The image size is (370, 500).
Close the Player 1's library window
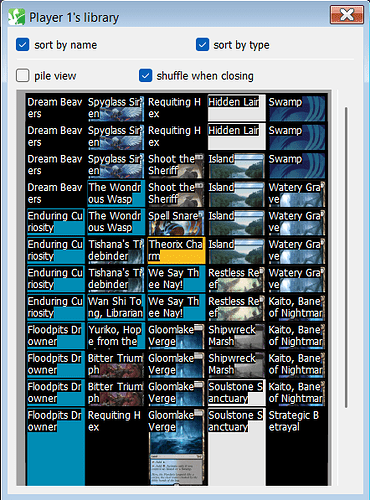[347, 15]
